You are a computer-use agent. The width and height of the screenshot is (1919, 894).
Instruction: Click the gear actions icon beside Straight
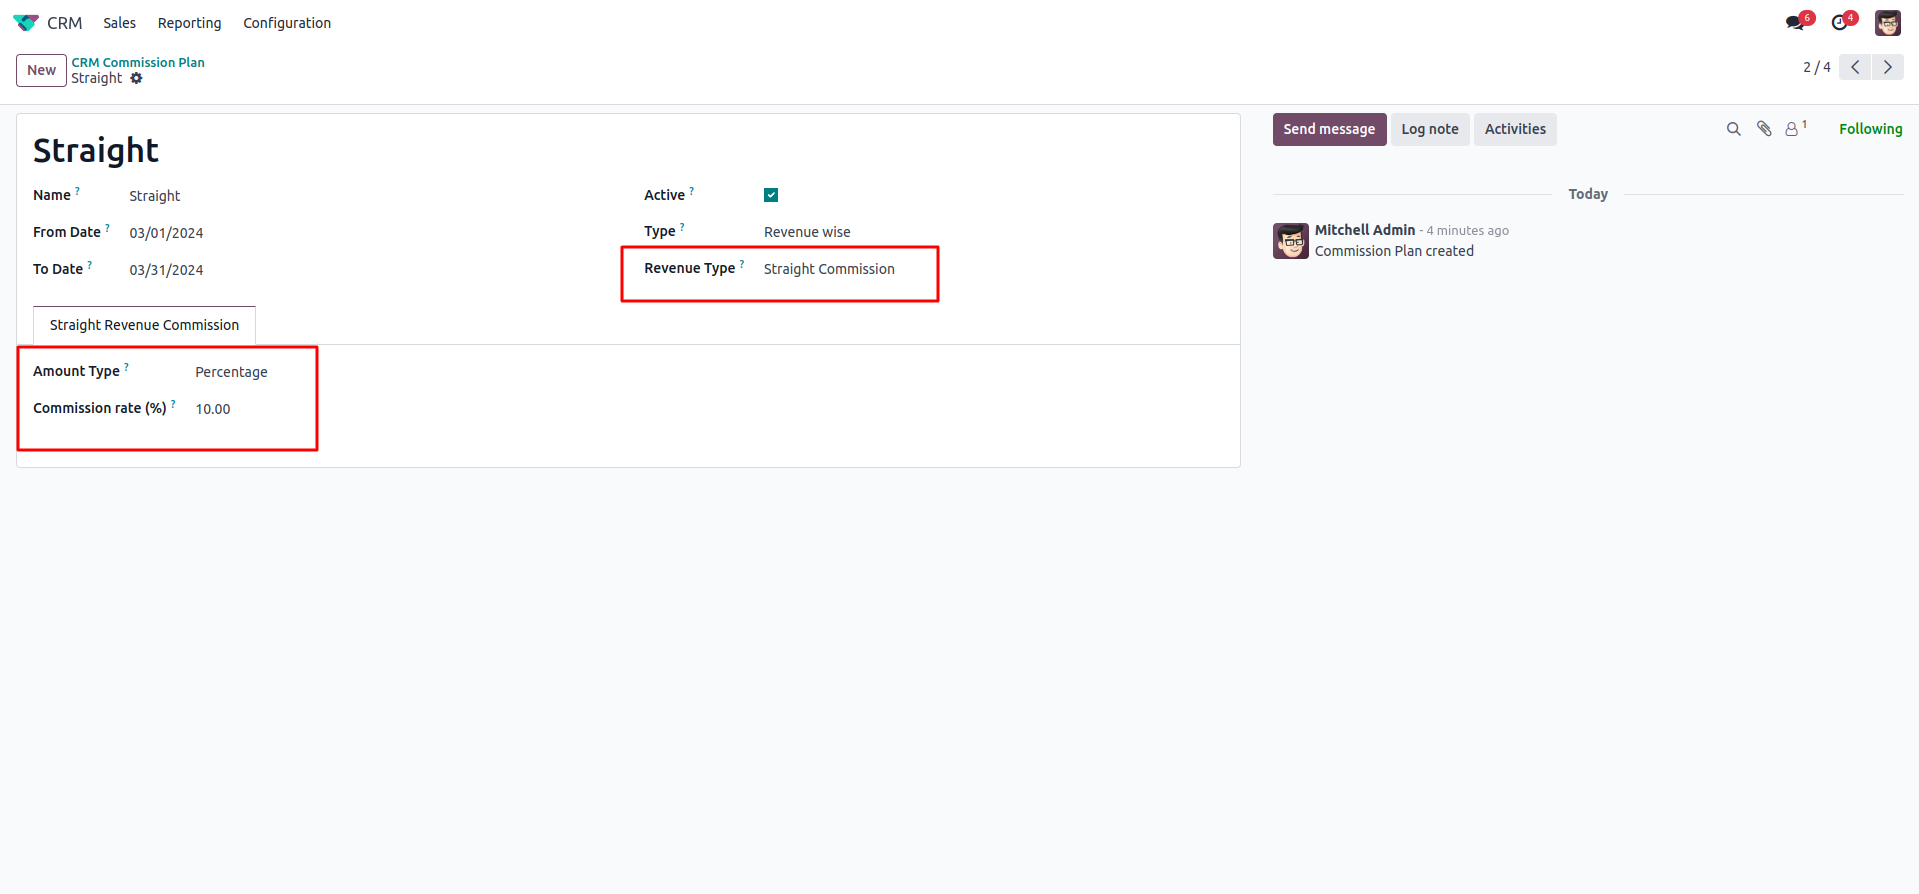(136, 78)
